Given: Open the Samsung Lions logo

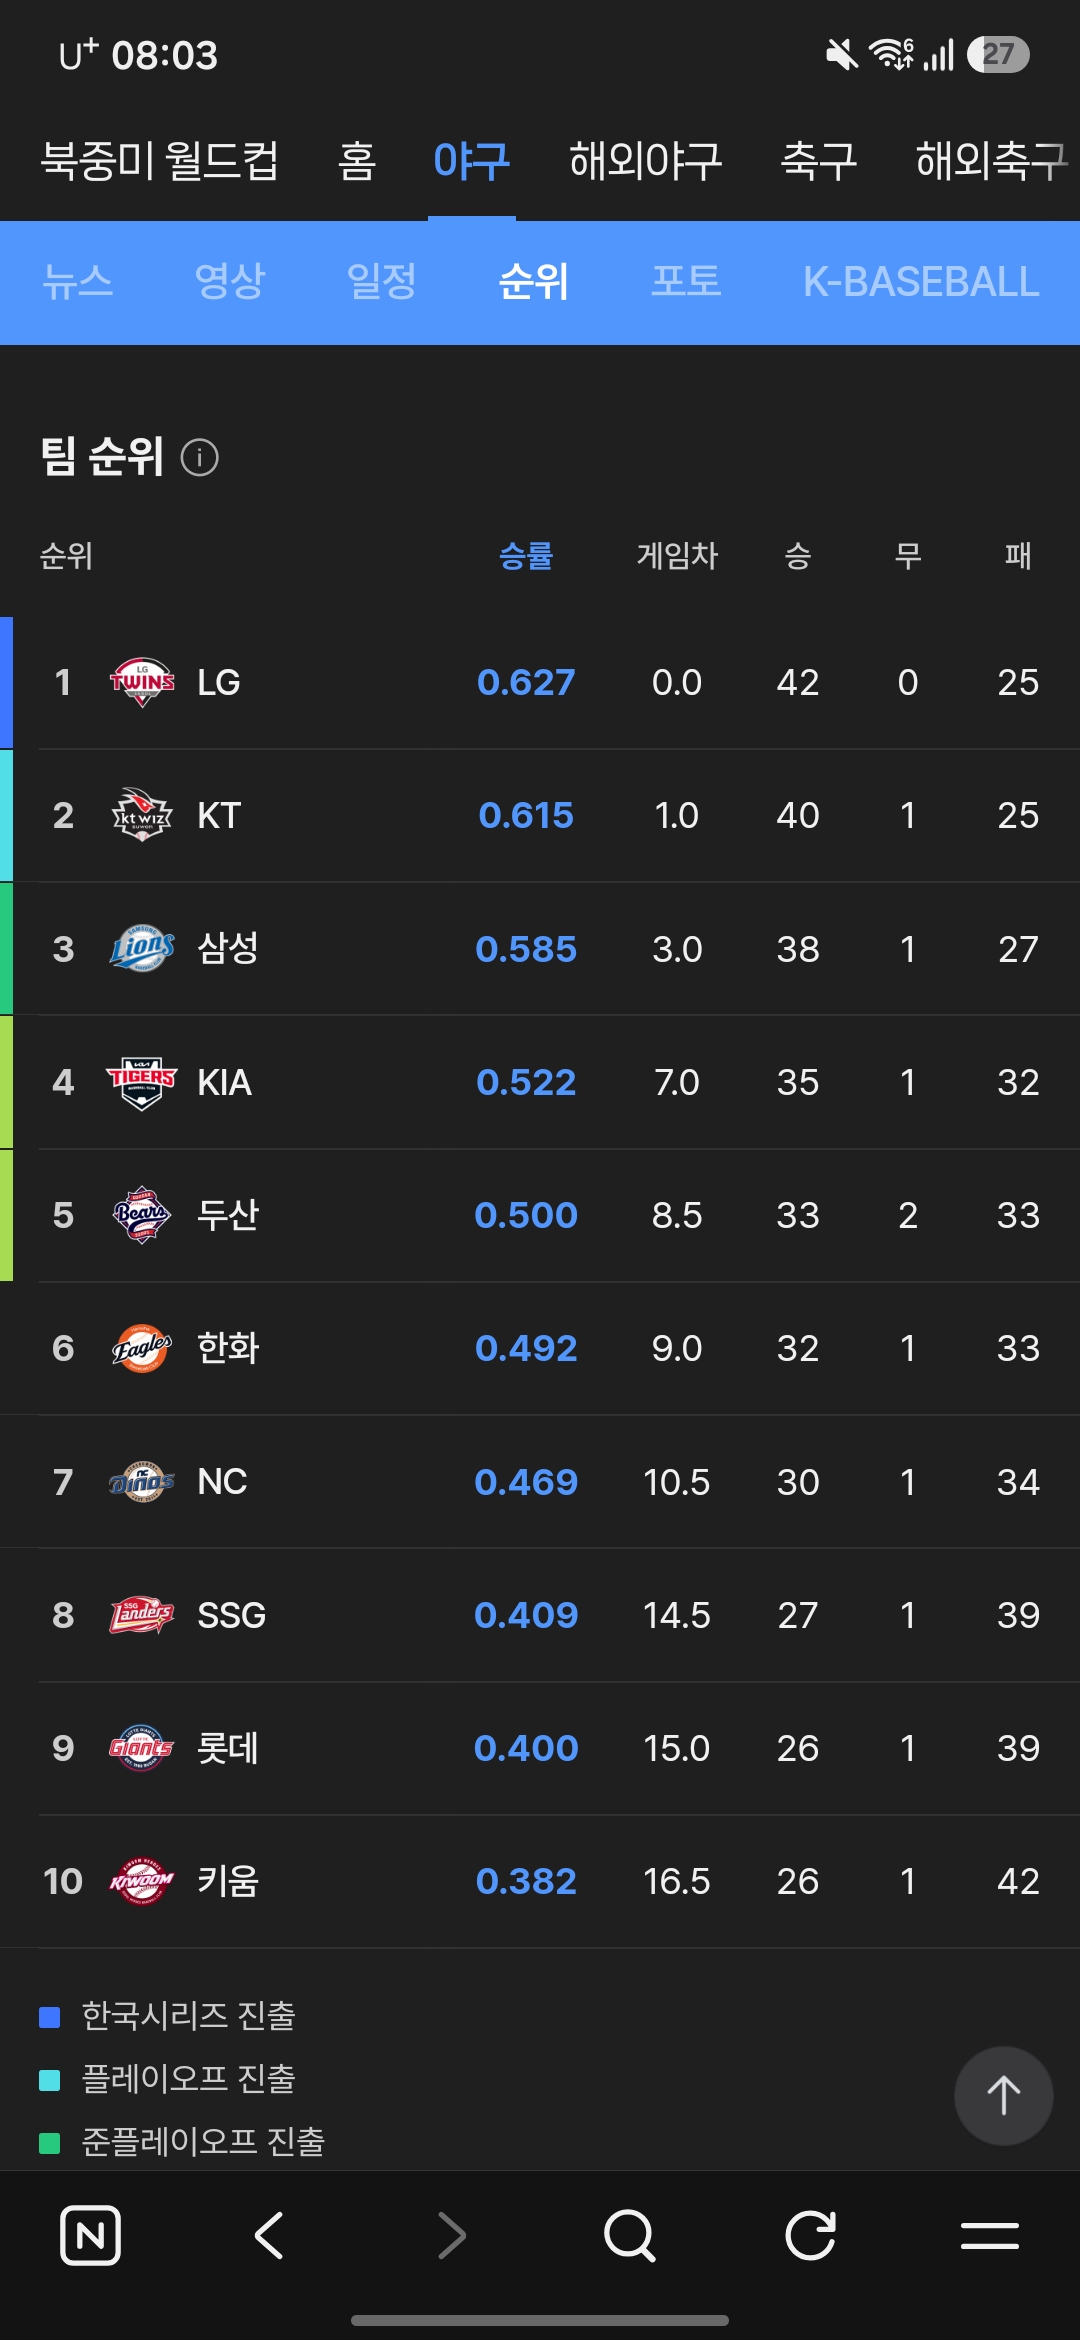Looking at the screenshot, I should [x=142, y=948].
